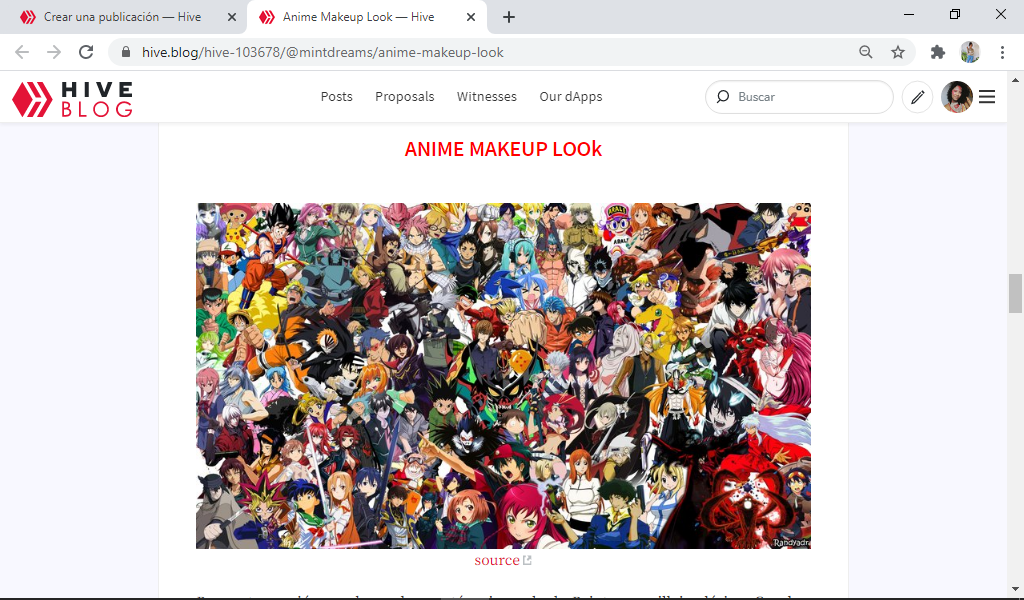Click the anime characters collage image

[x=504, y=375]
